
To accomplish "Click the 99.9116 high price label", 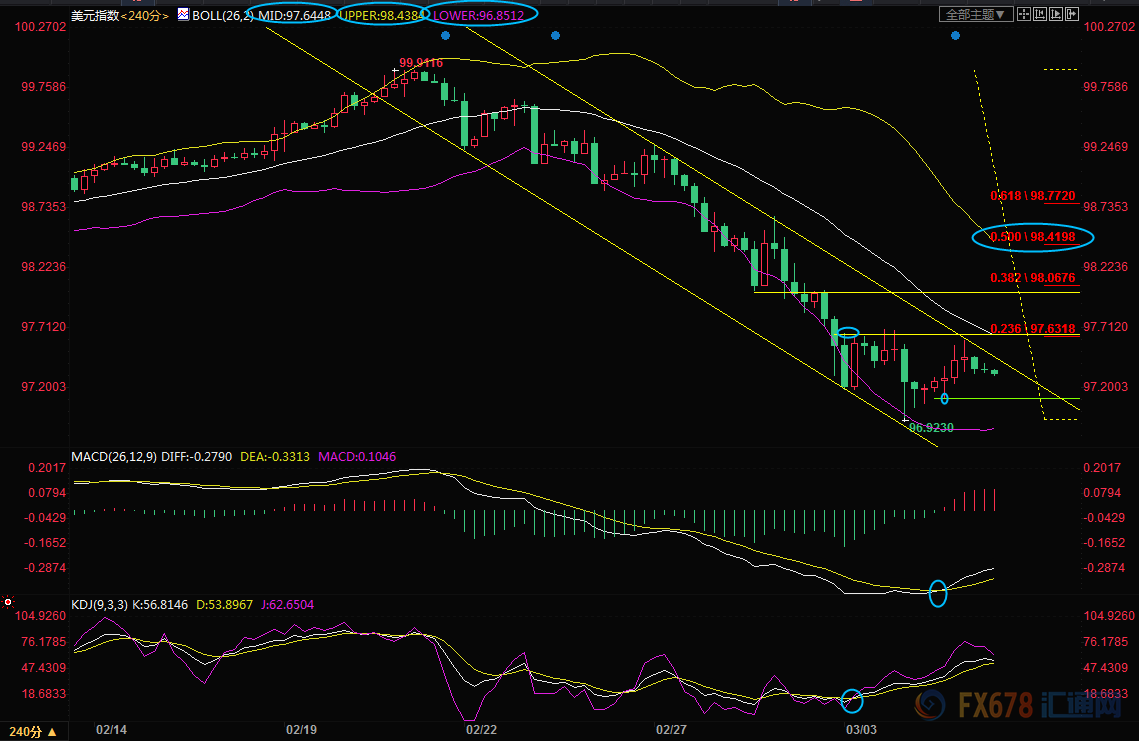I will (x=421, y=63).
